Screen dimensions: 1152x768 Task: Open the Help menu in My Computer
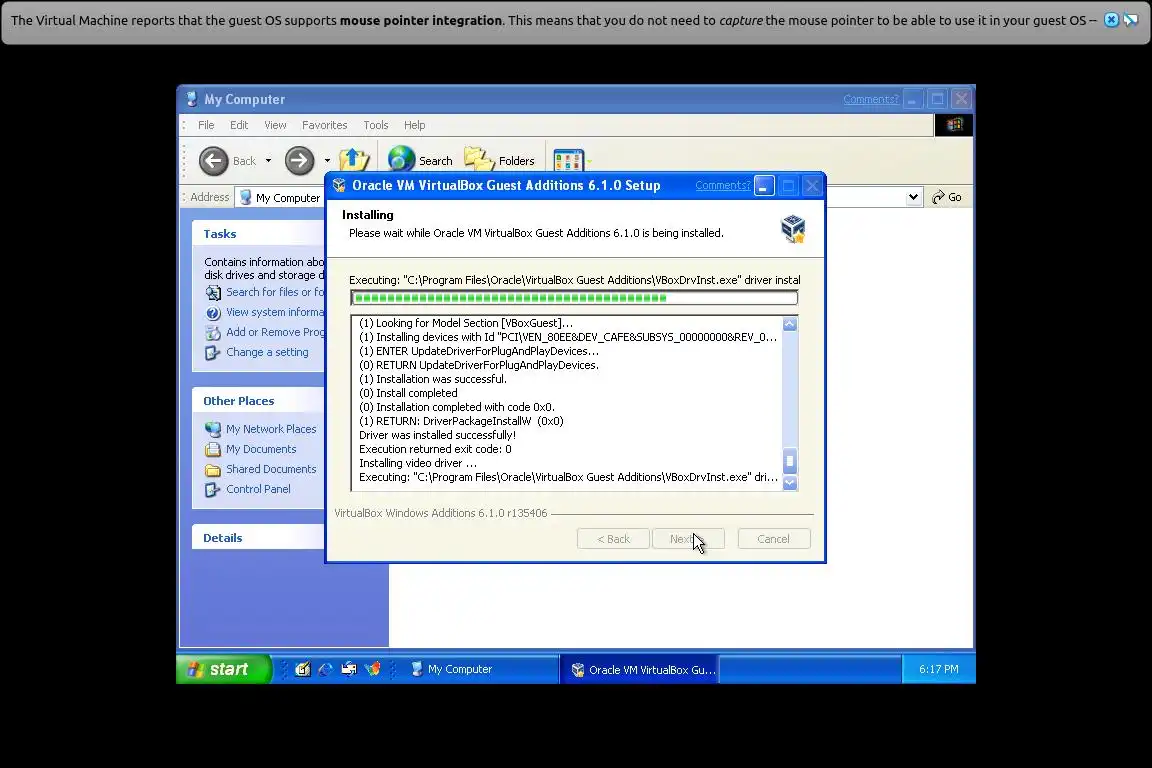(414, 125)
